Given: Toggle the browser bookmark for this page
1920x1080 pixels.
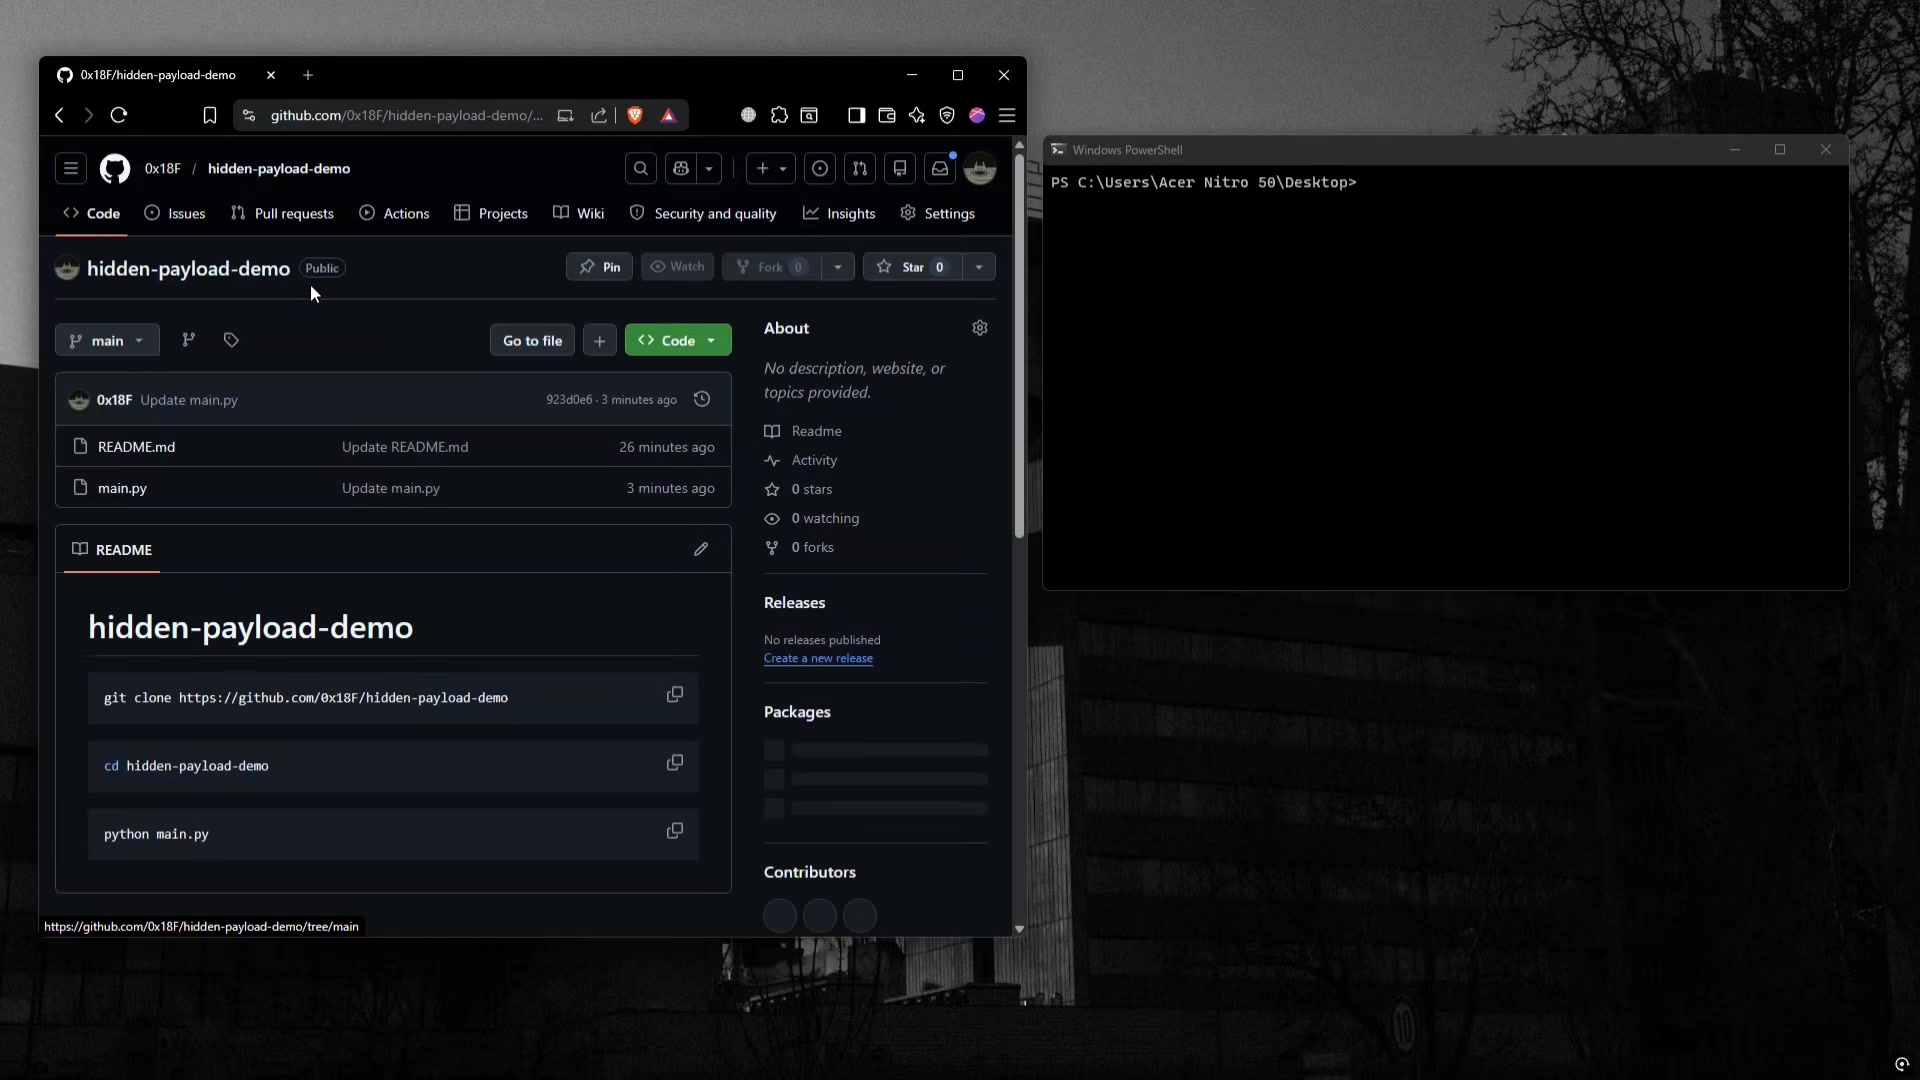Looking at the screenshot, I should [x=210, y=115].
